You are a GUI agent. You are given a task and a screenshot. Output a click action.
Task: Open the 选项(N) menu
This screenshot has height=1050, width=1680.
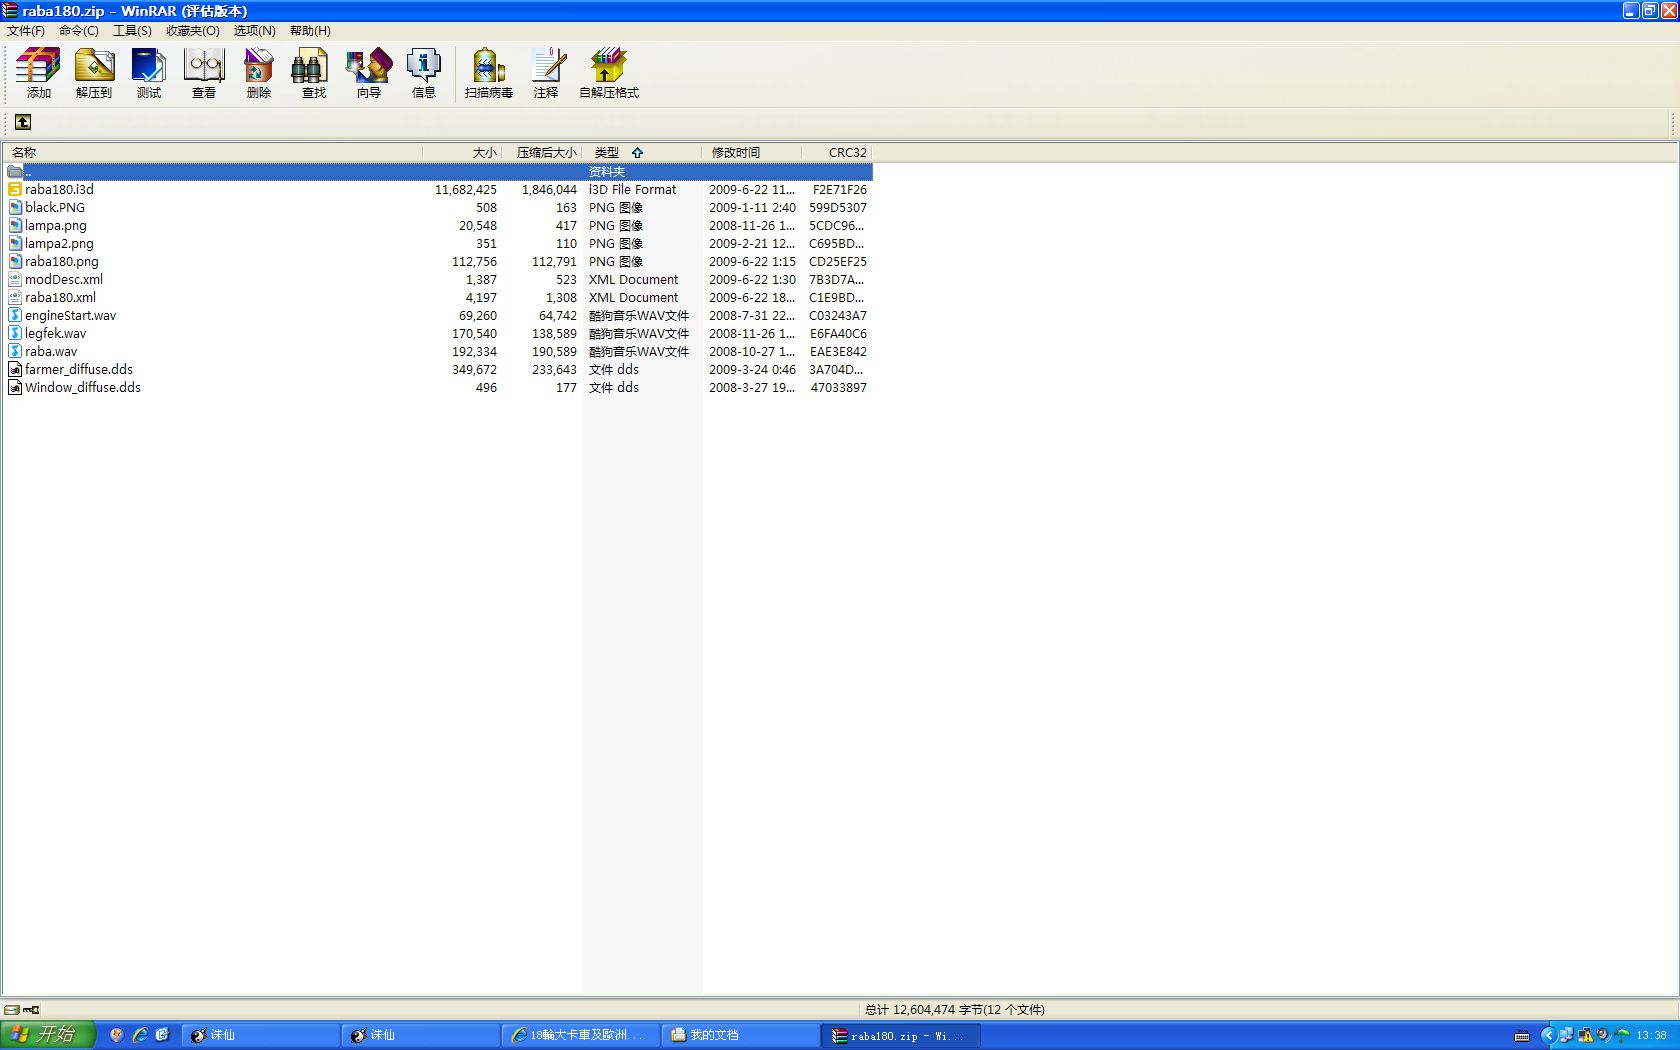(255, 31)
